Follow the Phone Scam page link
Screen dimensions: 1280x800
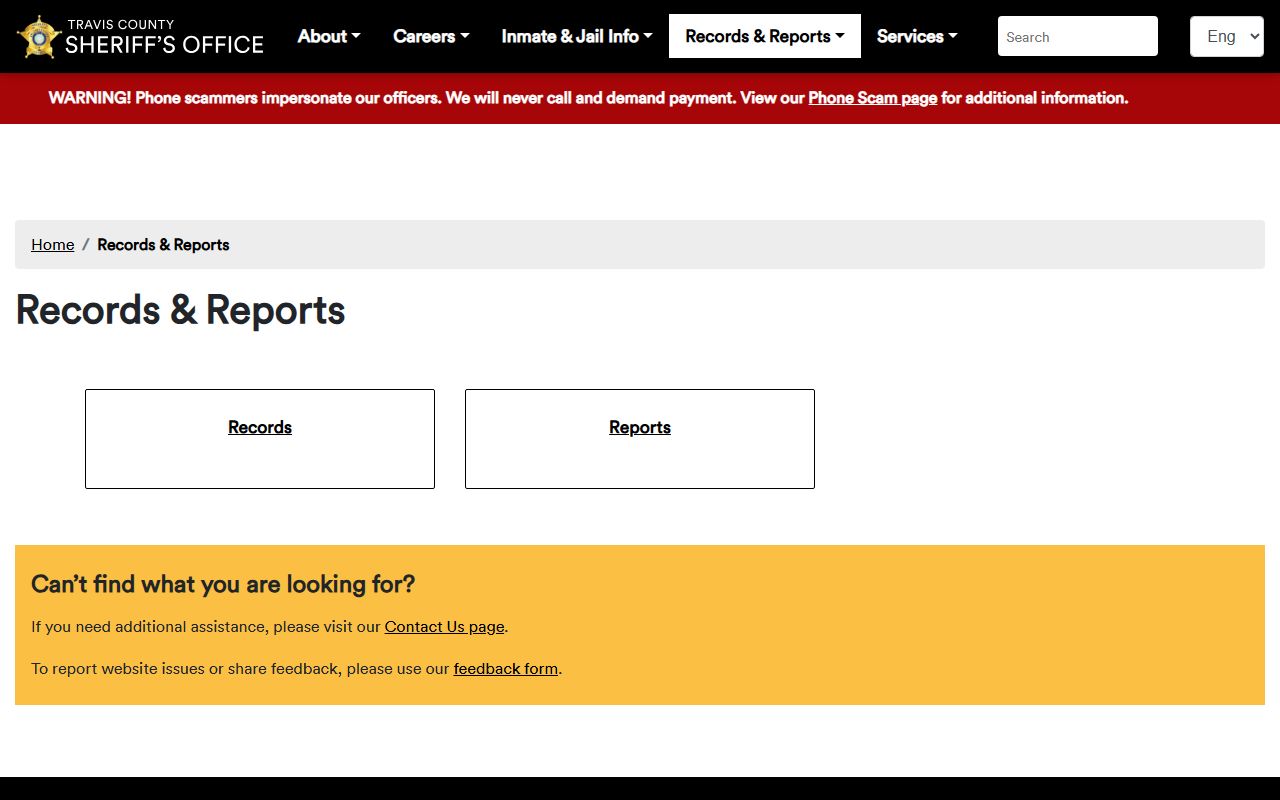coord(872,98)
